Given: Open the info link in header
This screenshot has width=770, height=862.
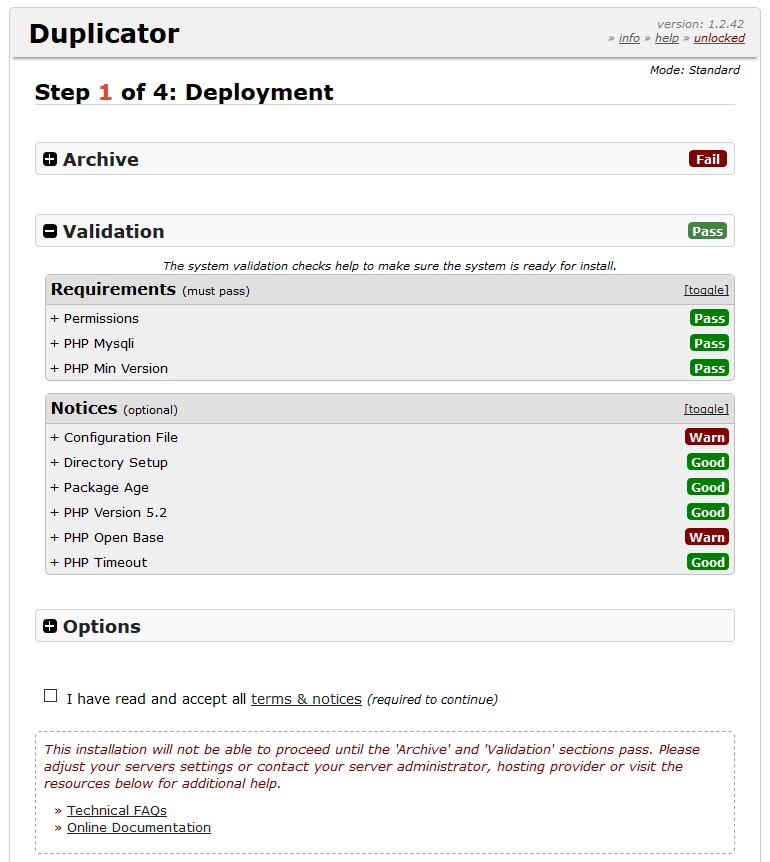Looking at the screenshot, I should tap(629, 38).
